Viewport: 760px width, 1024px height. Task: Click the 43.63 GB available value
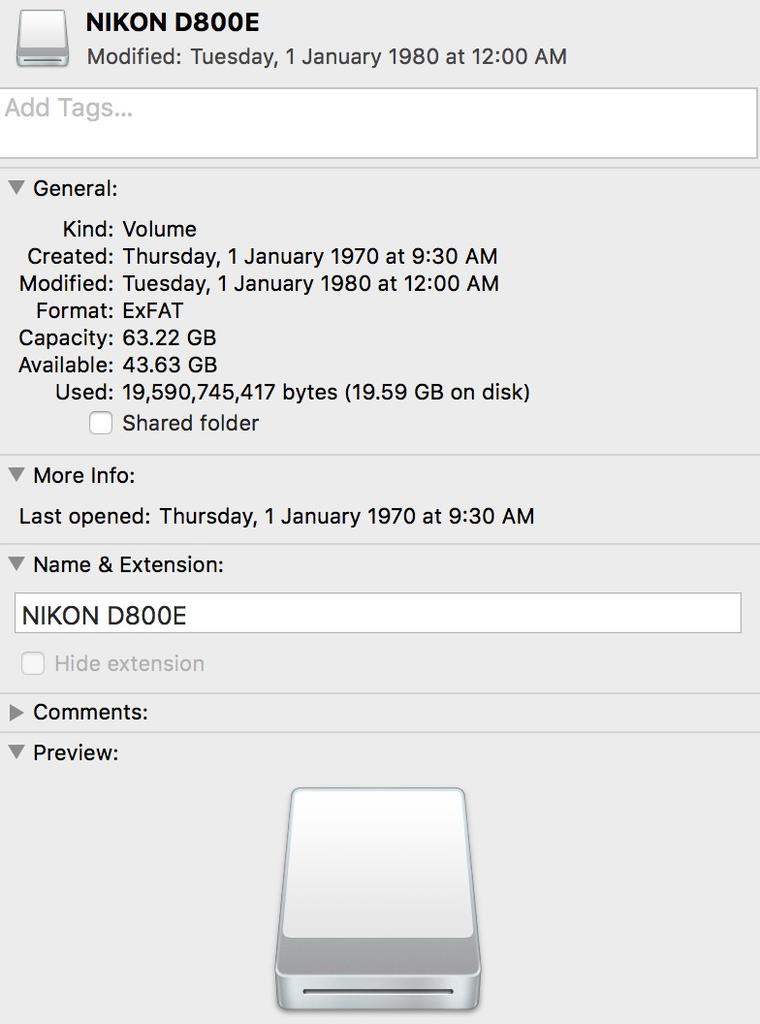[x=169, y=365]
